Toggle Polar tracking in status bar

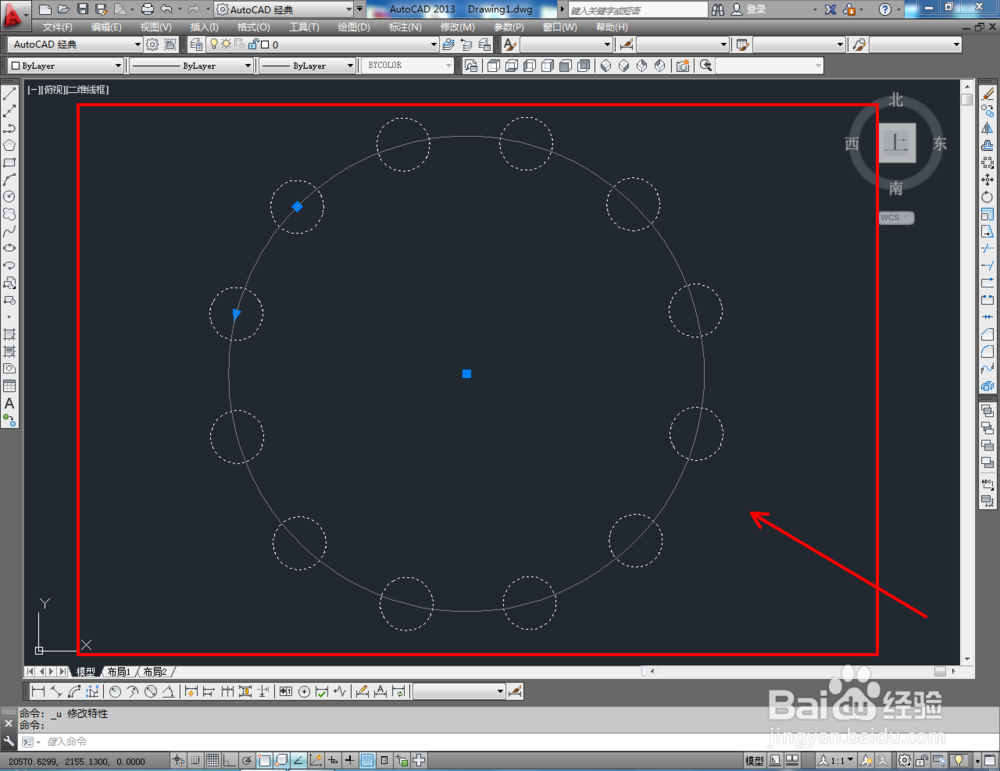click(x=246, y=760)
